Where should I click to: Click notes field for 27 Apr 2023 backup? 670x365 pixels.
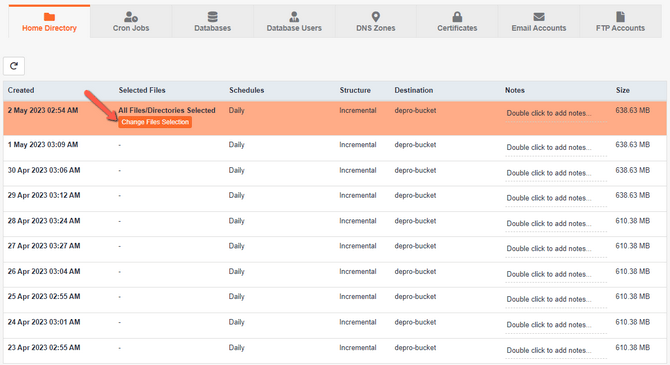(556, 249)
